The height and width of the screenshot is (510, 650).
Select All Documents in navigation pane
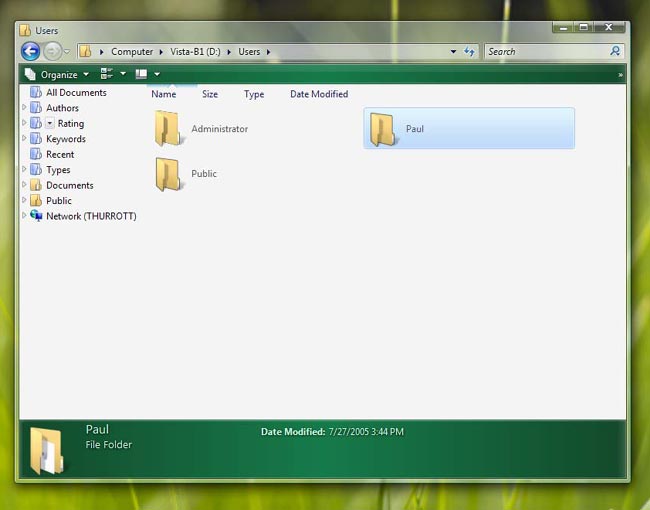(x=75, y=93)
